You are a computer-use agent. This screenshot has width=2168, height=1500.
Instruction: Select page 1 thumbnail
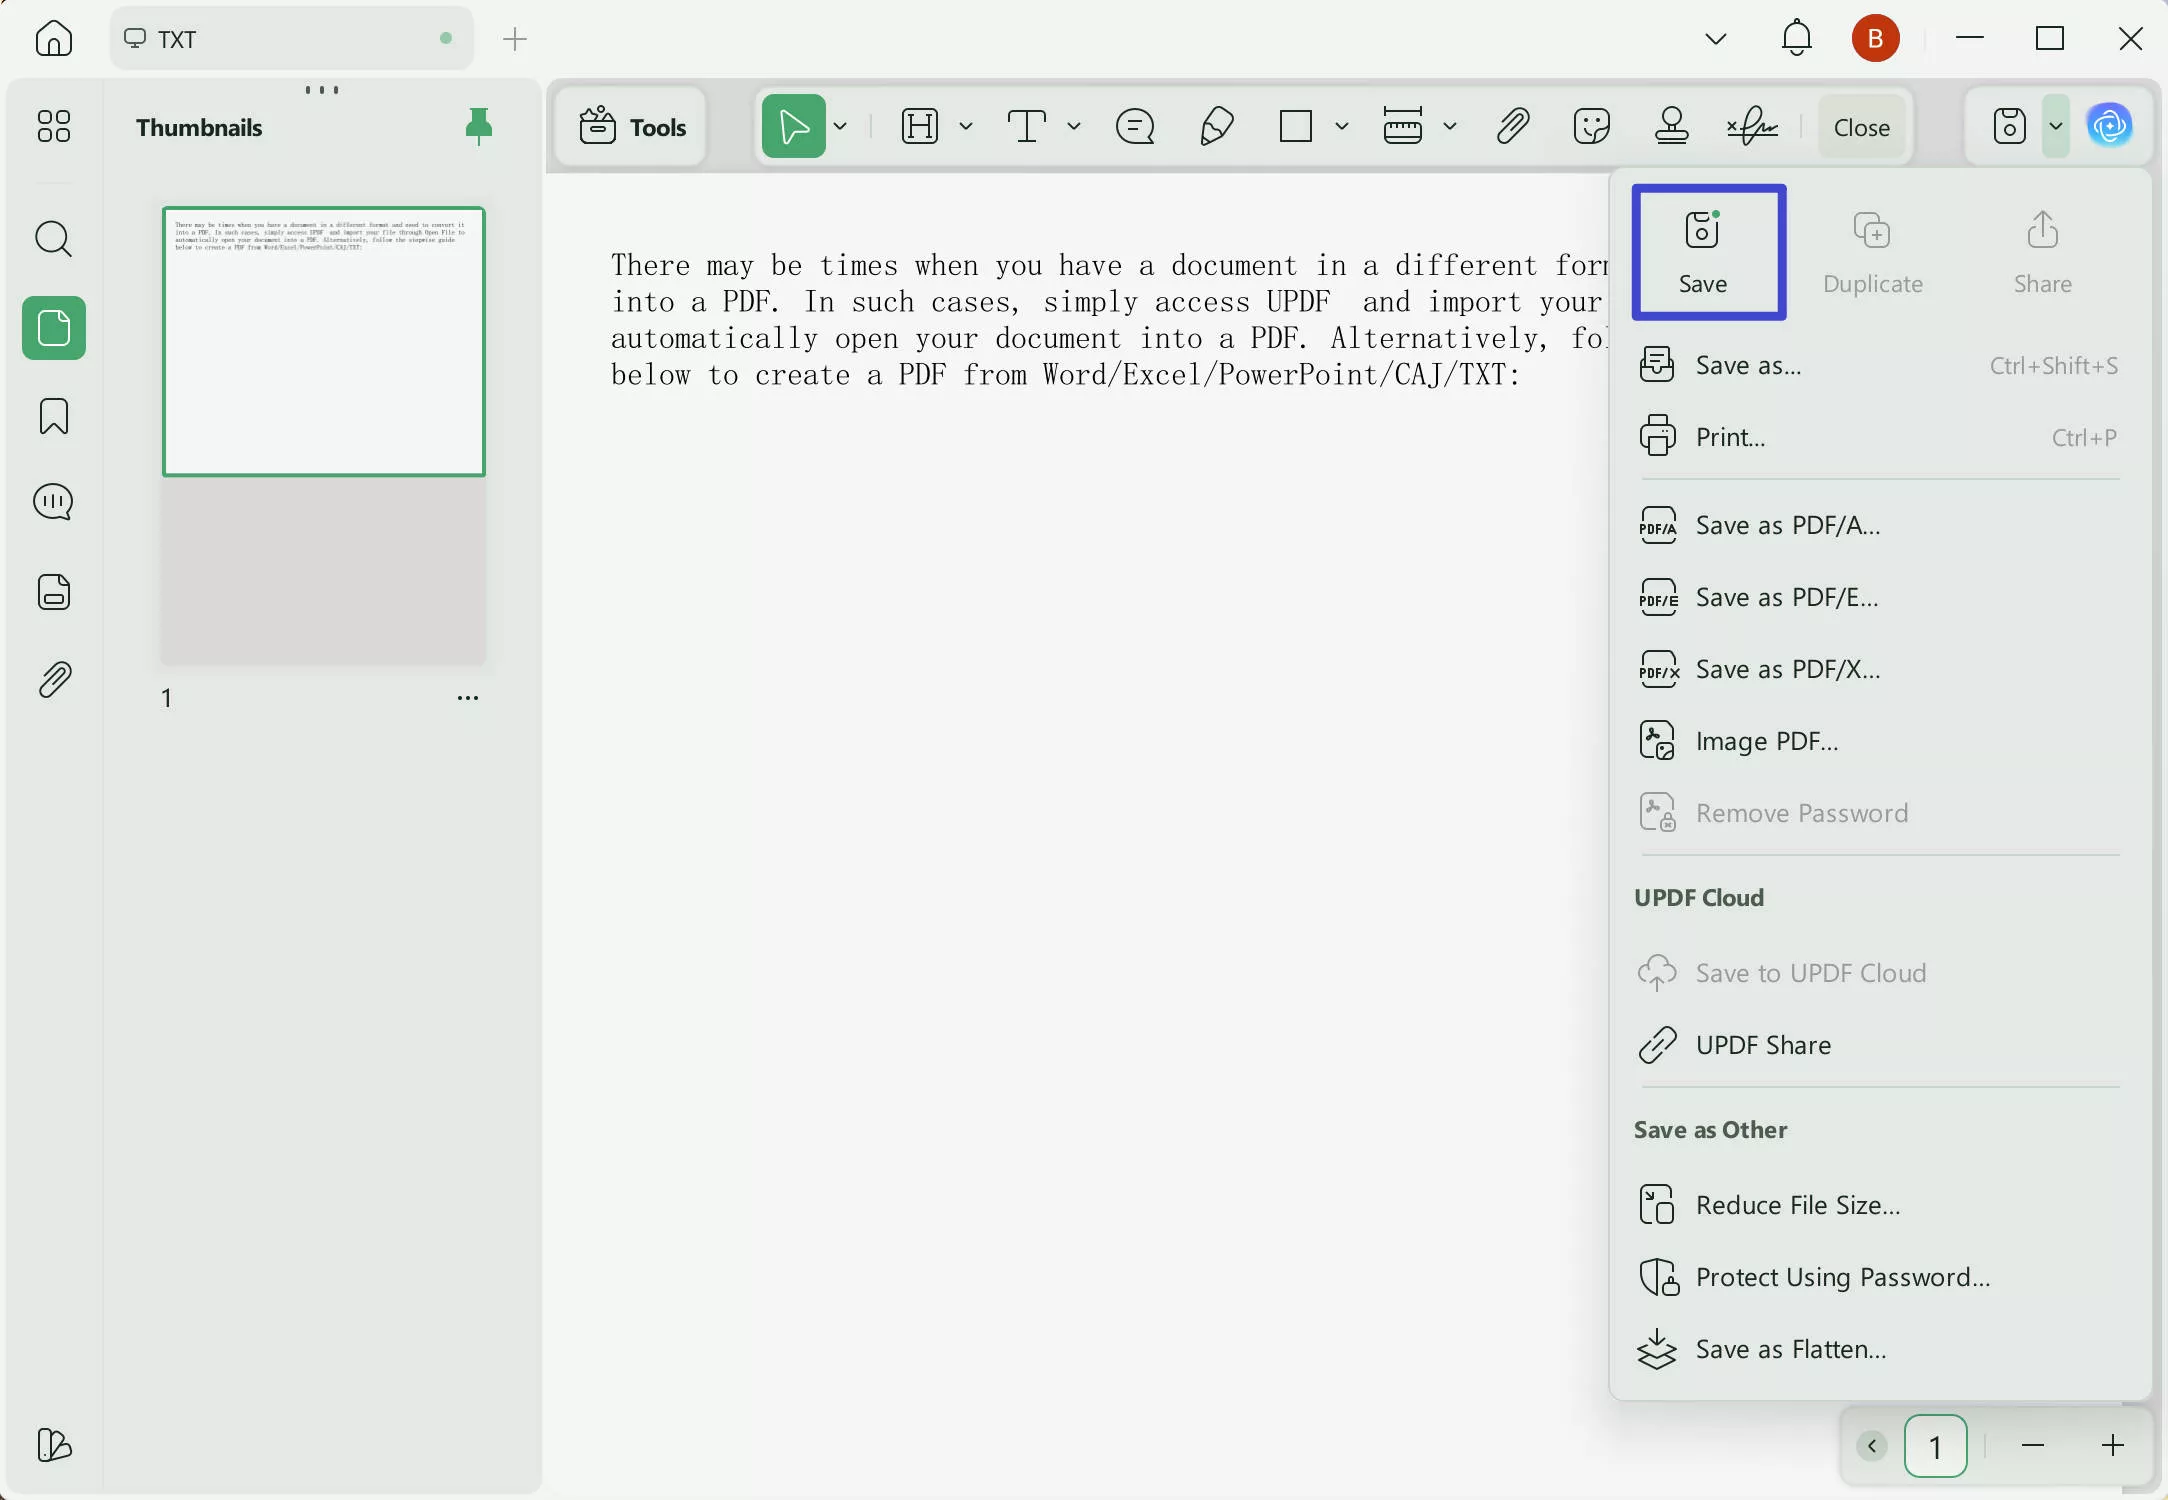[x=324, y=341]
